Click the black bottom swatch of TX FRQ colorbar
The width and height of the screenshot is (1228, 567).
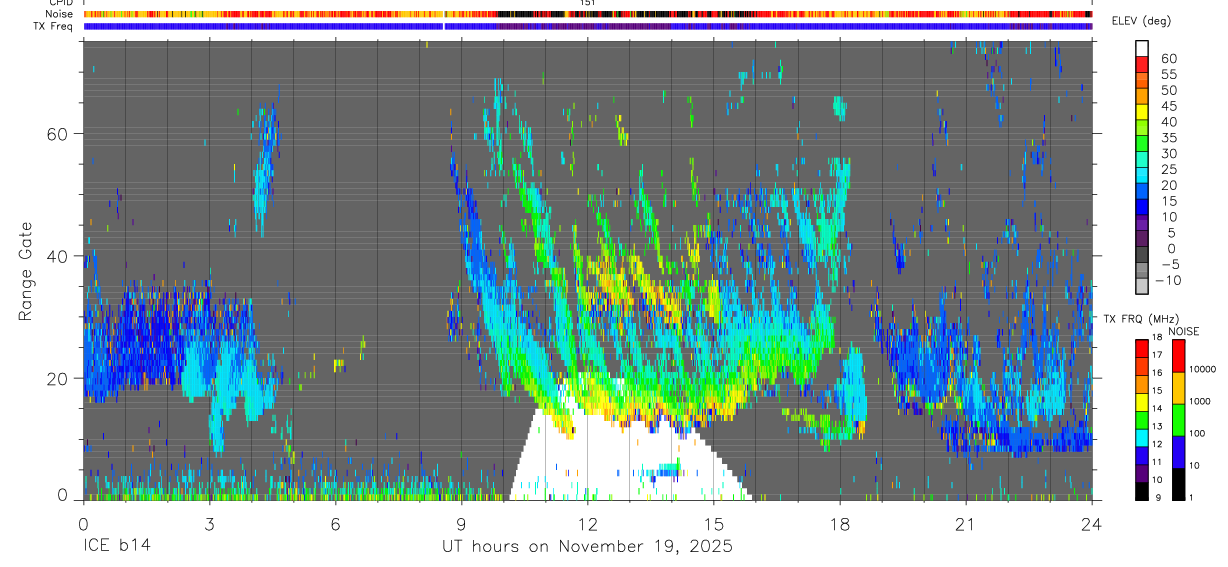(1142, 491)
